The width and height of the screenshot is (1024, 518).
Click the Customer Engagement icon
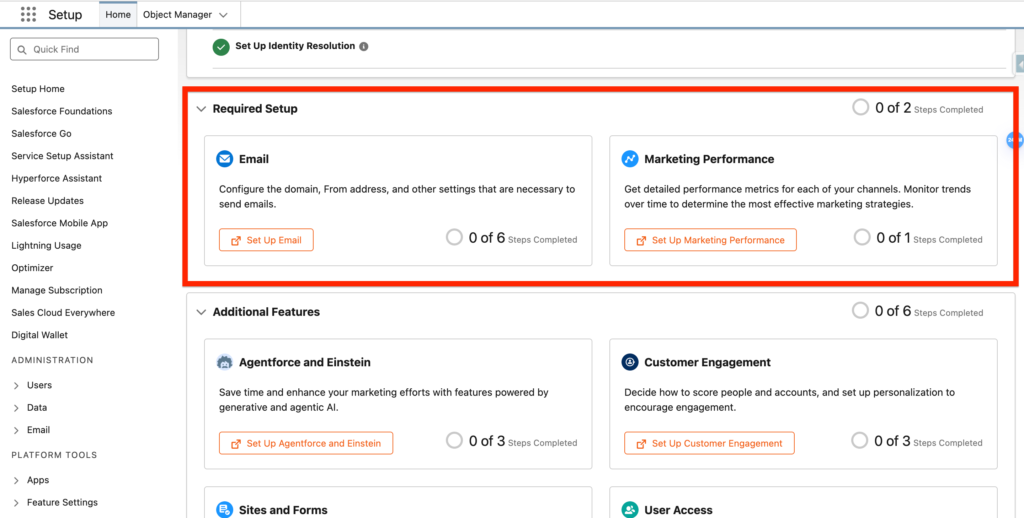pos(630,362)
